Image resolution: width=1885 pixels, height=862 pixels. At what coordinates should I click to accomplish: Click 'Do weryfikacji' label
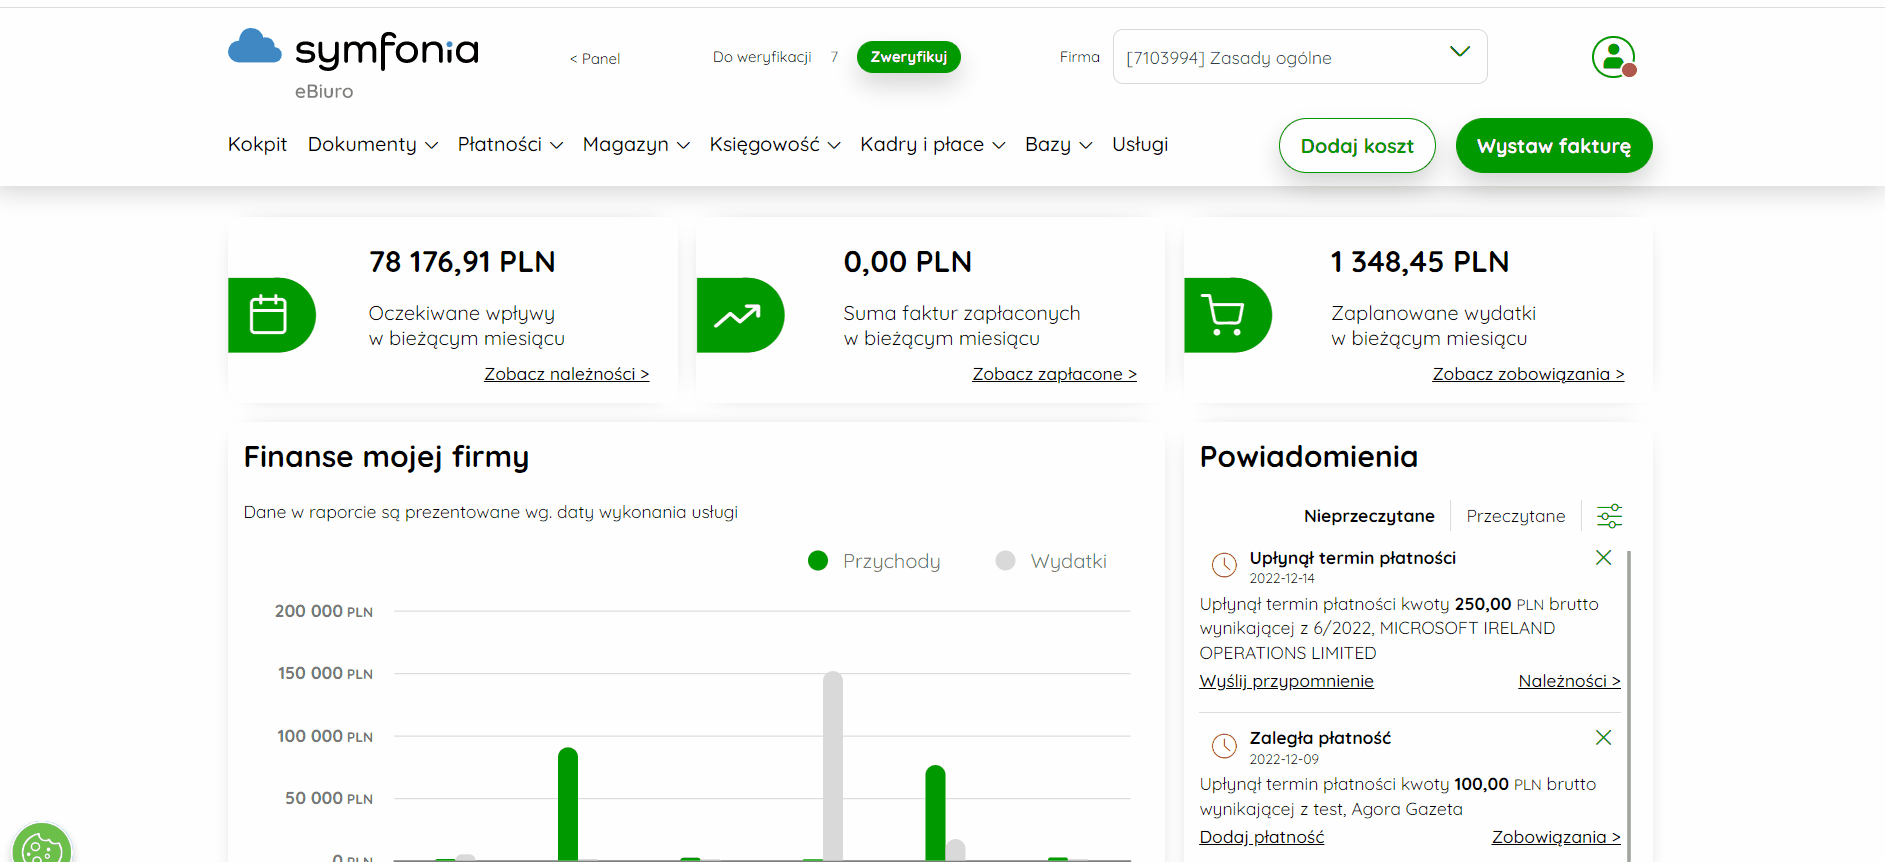(762, 57)
